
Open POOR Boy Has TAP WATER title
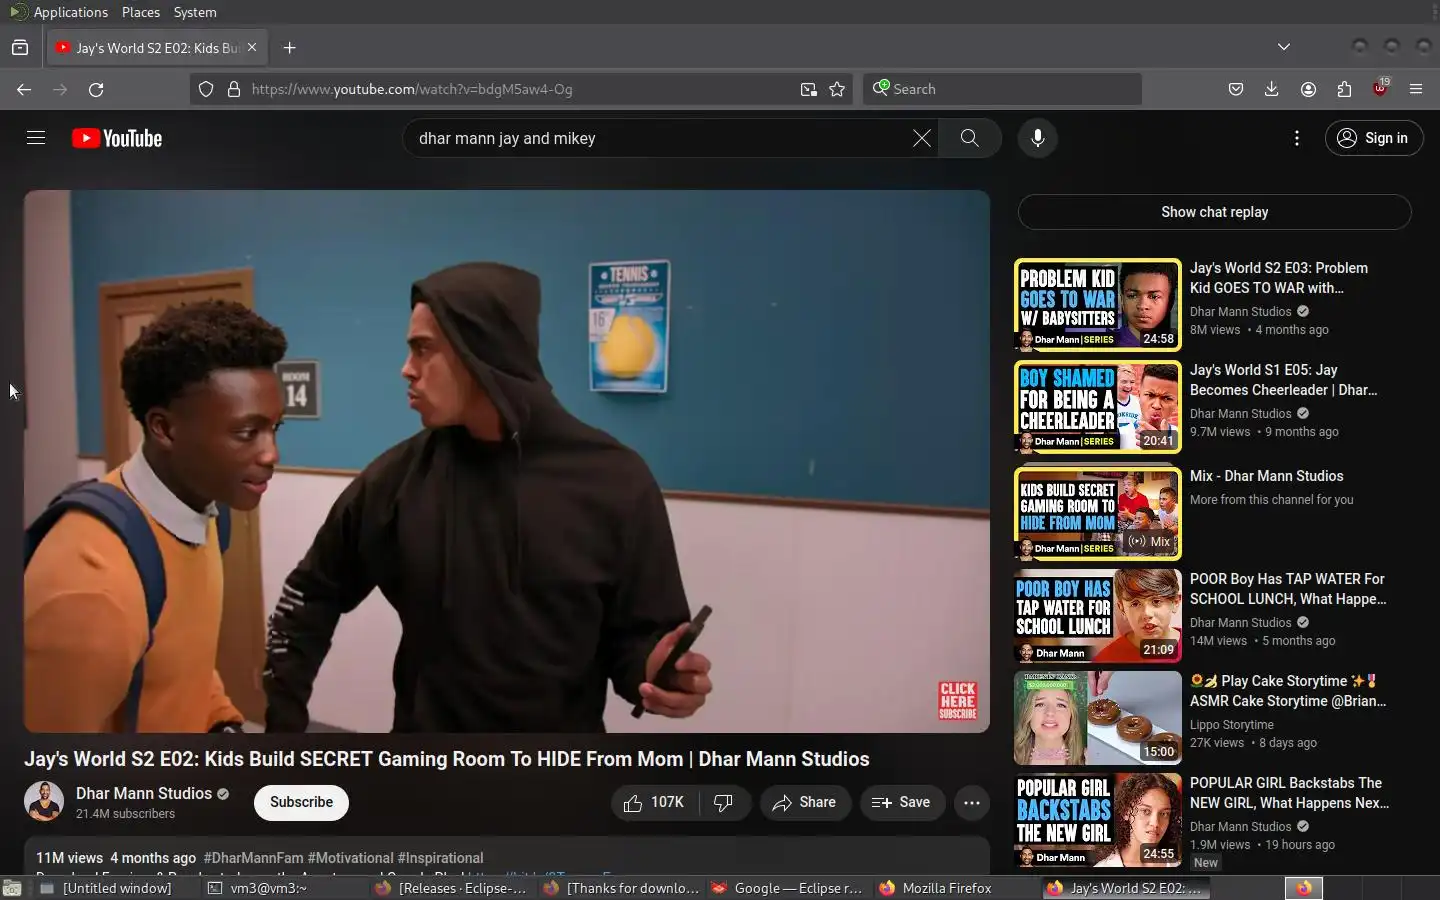[x=1288, y=589]
